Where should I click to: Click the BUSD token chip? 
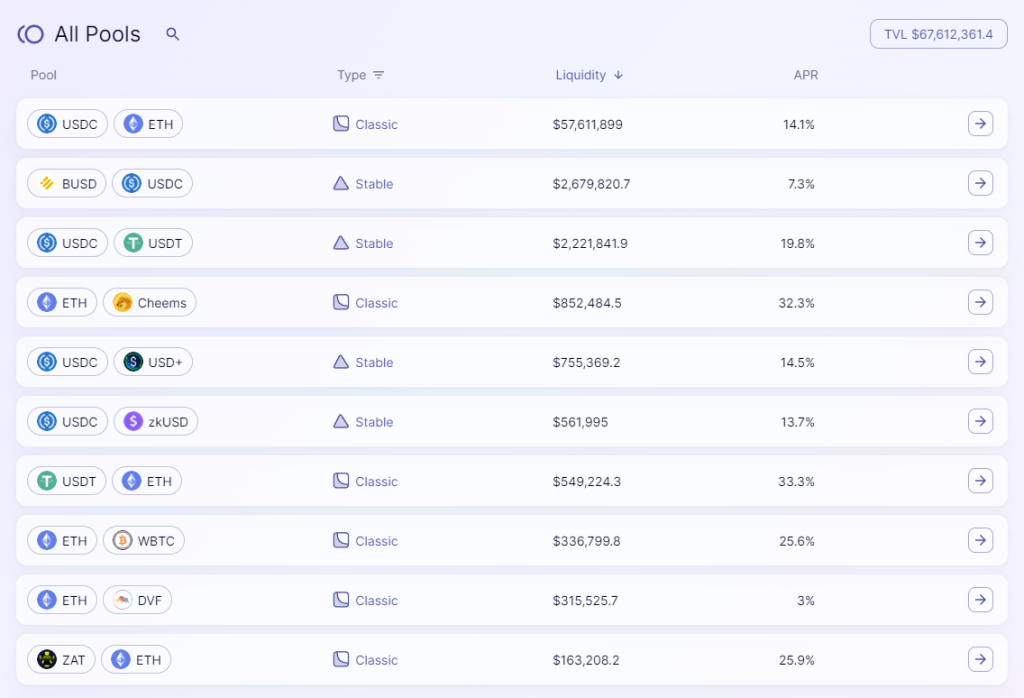pyautogui.click(x=67, y=184)
